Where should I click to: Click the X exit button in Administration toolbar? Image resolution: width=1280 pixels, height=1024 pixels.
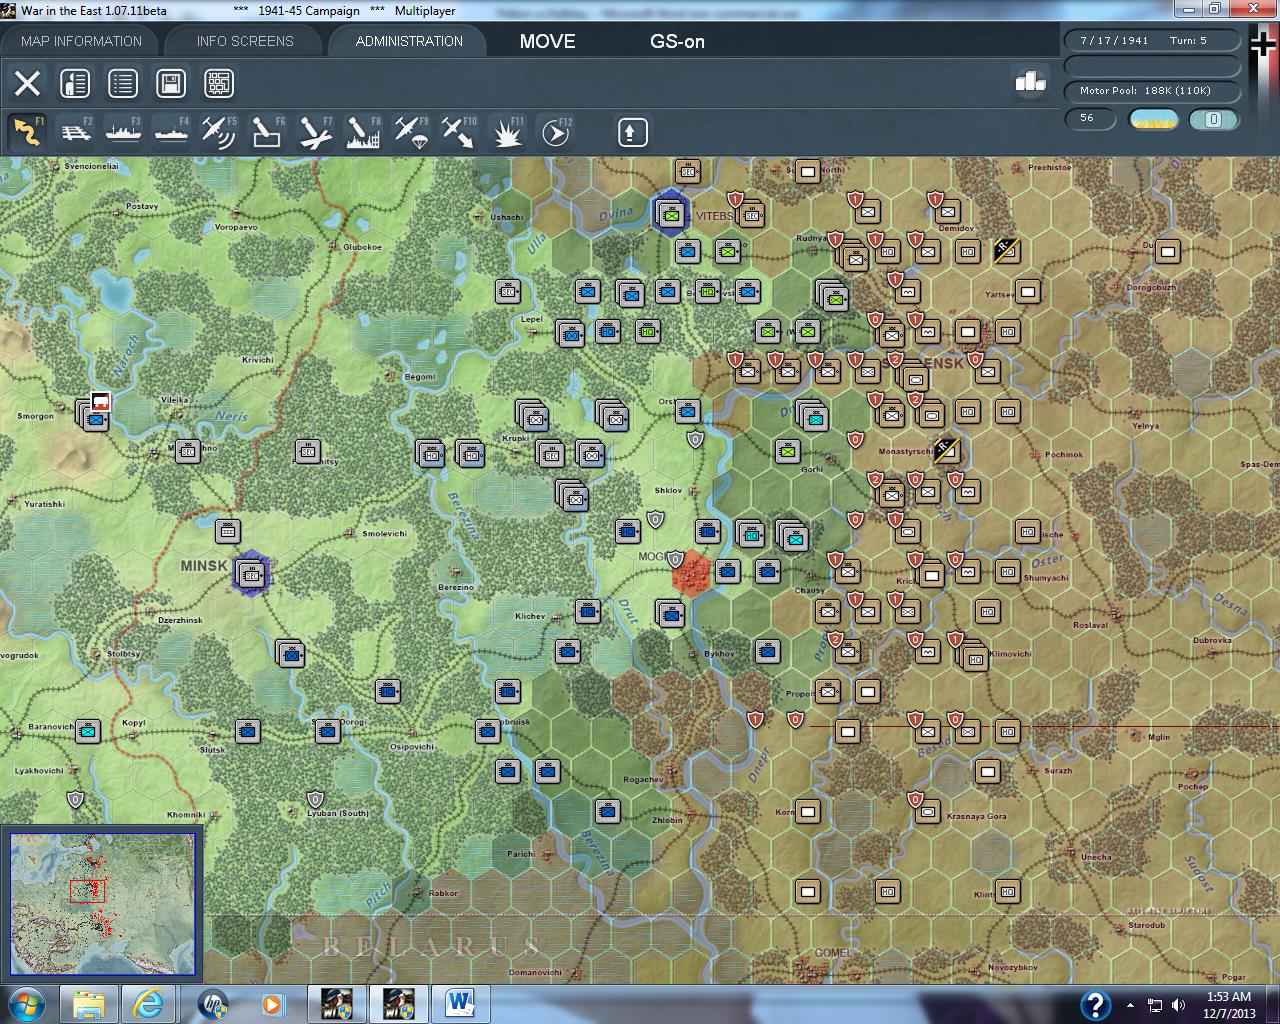(x=27, y=83)
